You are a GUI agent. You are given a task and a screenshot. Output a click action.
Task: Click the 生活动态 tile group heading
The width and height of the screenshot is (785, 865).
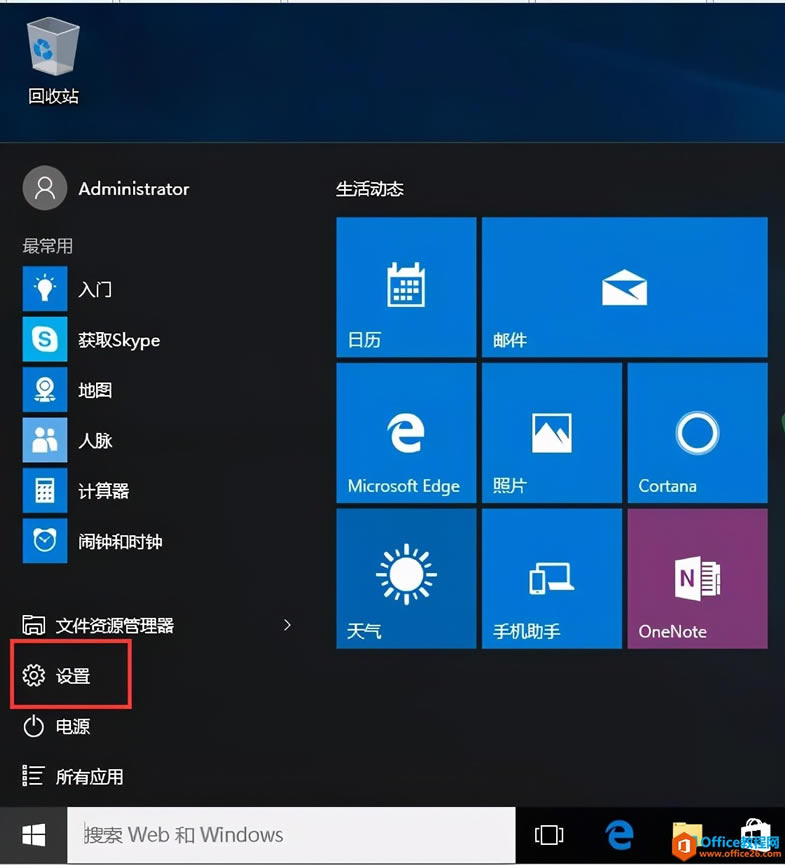coord(370,189)
